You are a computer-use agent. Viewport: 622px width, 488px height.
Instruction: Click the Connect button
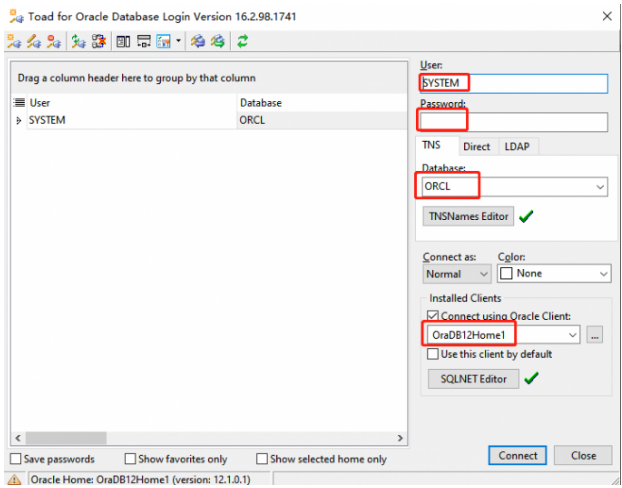[x=518, y=455]
